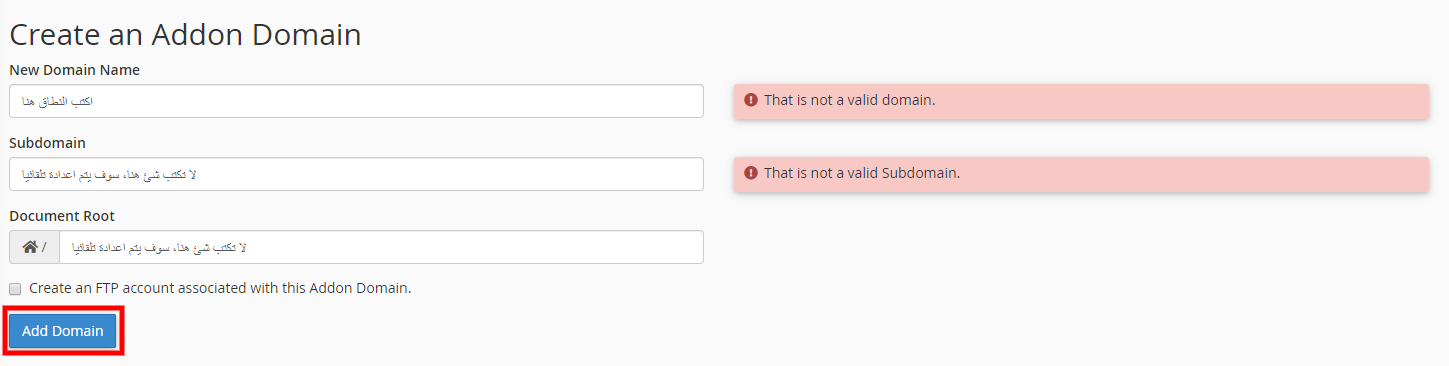The height and width of the screenshot is (366, 1449).
Task: Click the New Domain Name label
Action: tap(74, 70)
